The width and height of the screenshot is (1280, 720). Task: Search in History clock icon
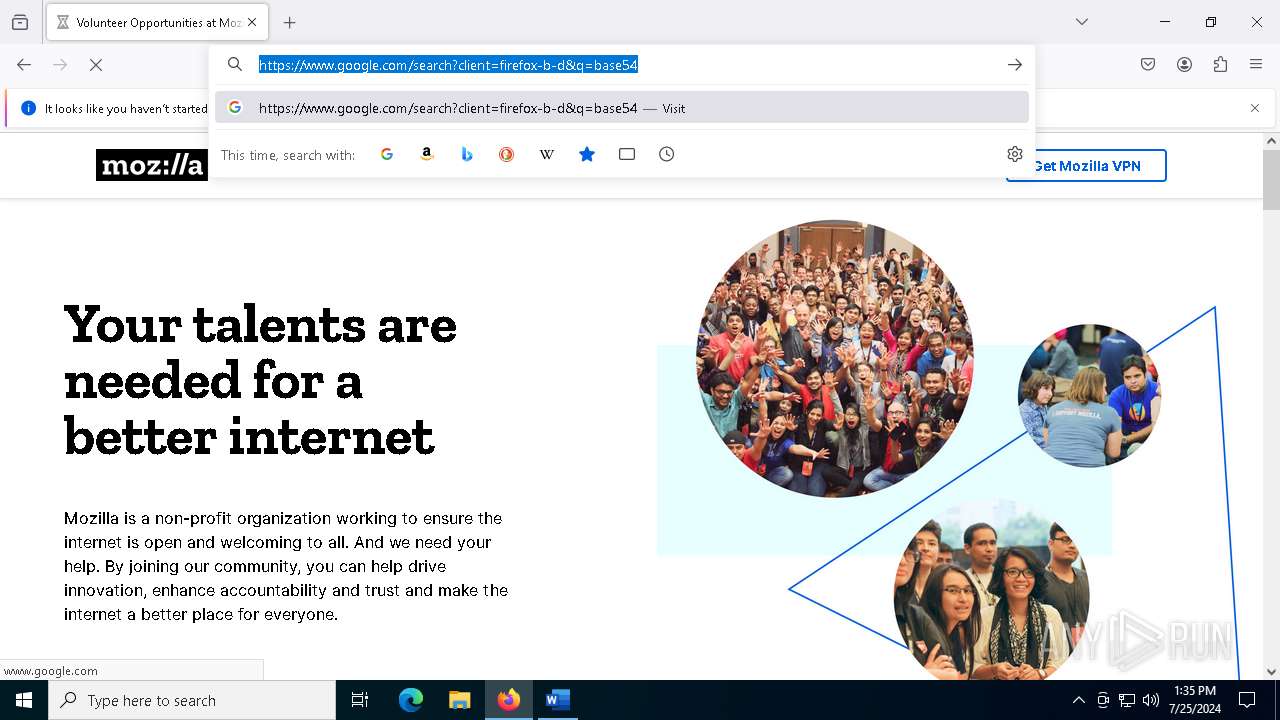point(667,154)
